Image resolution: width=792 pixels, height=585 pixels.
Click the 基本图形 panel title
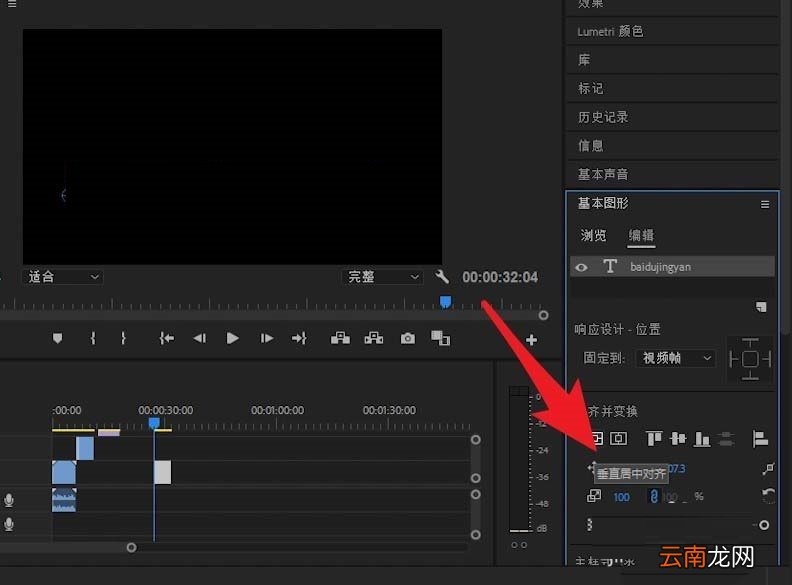pos(603,203)
